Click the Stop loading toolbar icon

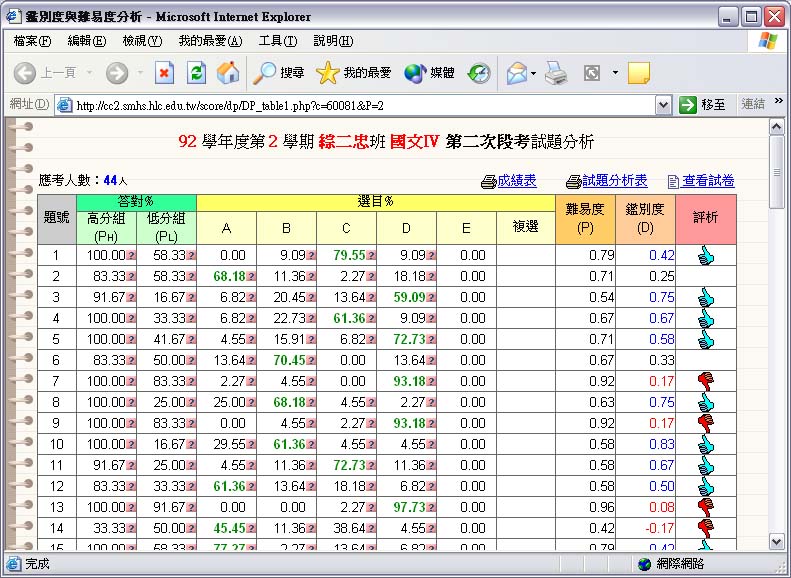tap(165, 73)
